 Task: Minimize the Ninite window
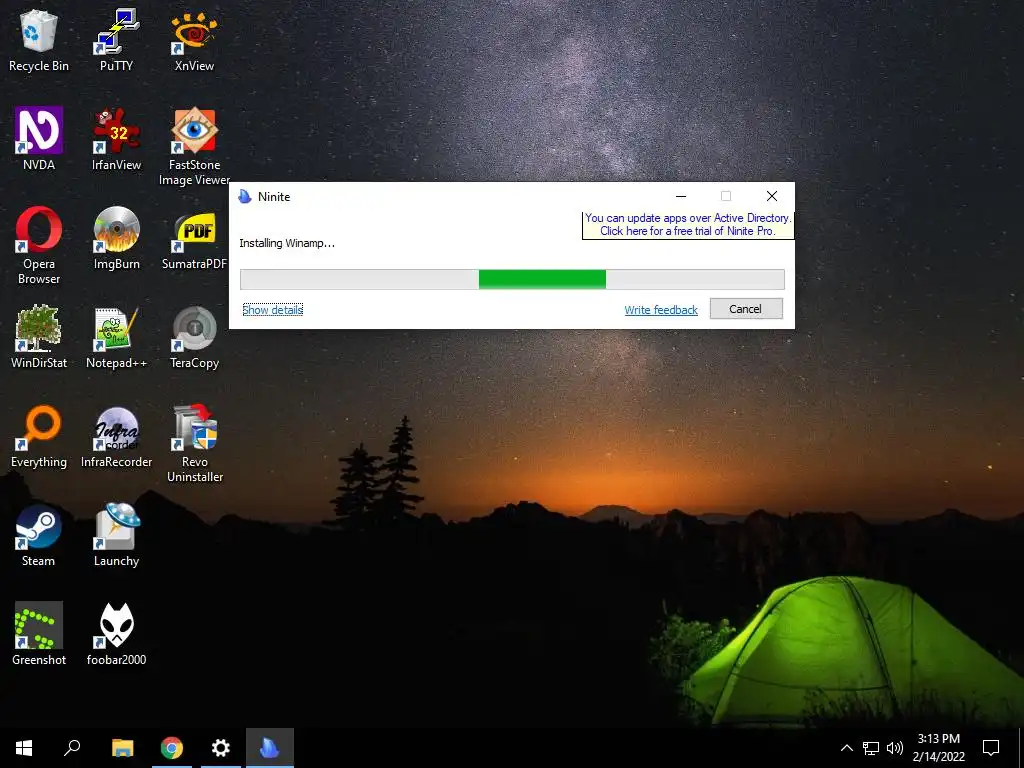pos(681,196)
